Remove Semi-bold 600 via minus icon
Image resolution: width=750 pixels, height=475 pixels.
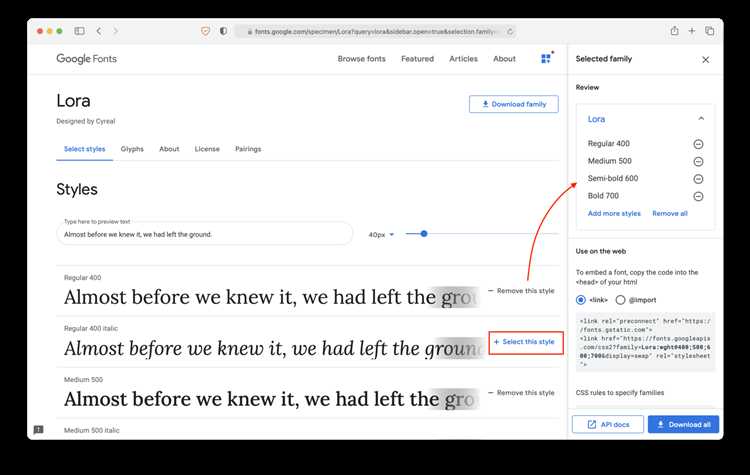(698, 179)
